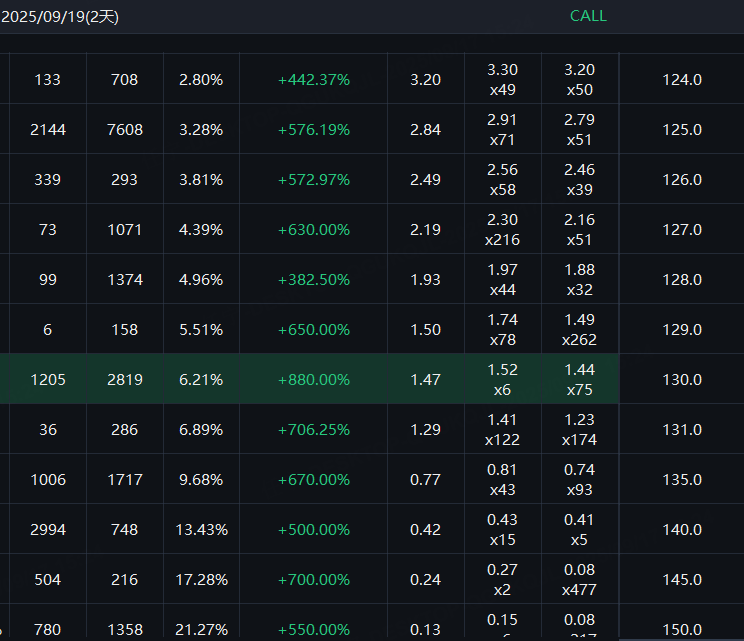Click the +650.00% change cell
This screenshot has height=641, width=744.
(x=314, y=330)
